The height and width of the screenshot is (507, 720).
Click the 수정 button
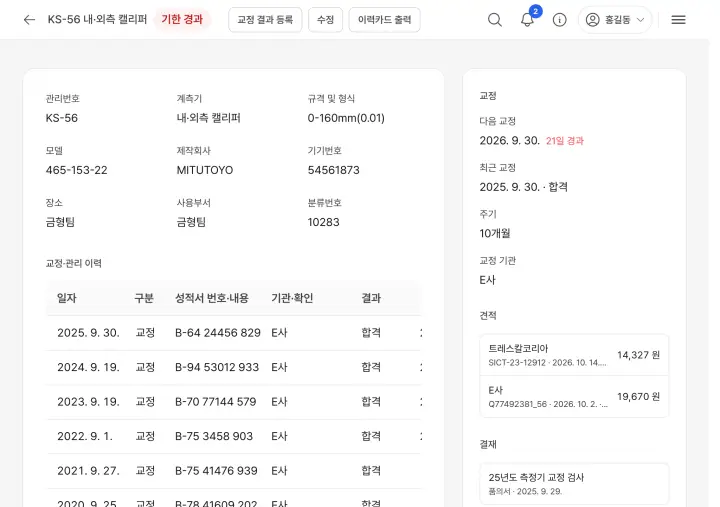pyautogui.click(x=325, y=20)
